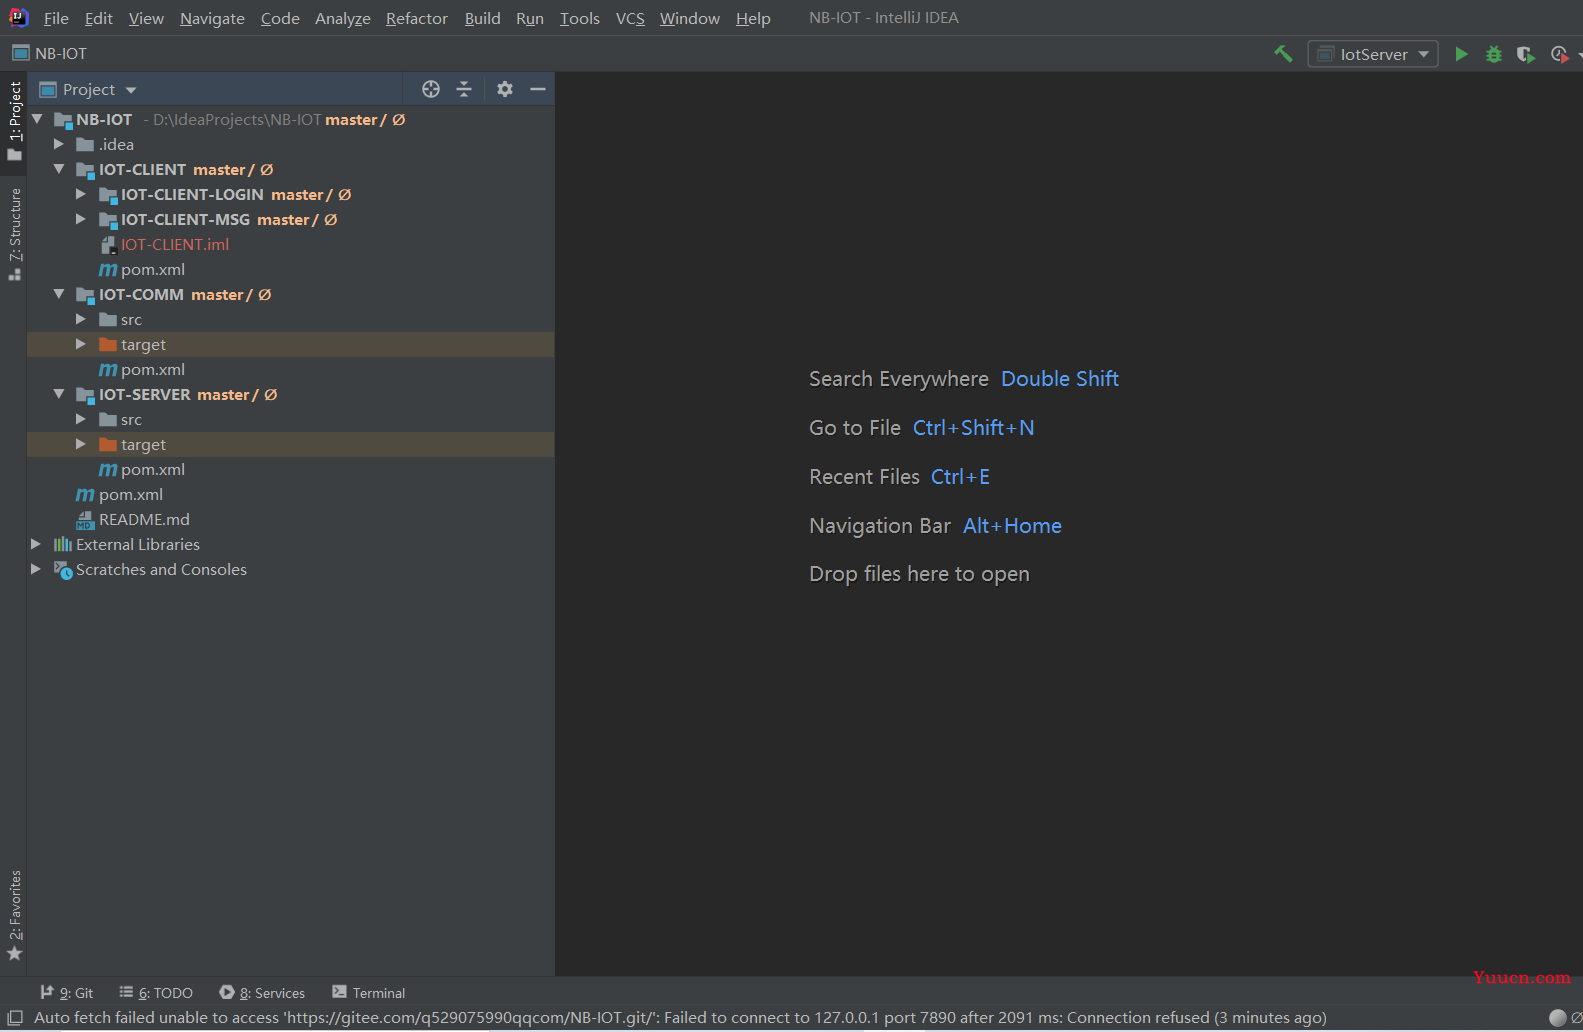Select pom.xml under IOT-SERVER
This screenshot has height=1032, width=1583.
(153, 470)
